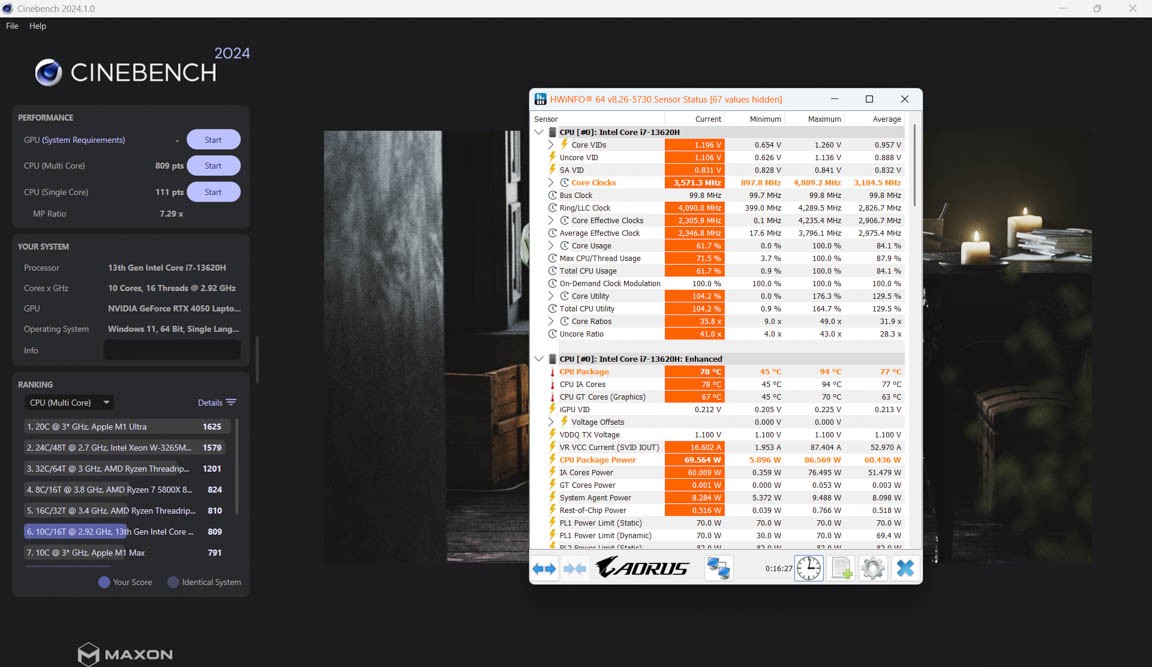Click the AORUS logo in HWiNFO toolbar
1152x667 pixels.
(642, 567)
